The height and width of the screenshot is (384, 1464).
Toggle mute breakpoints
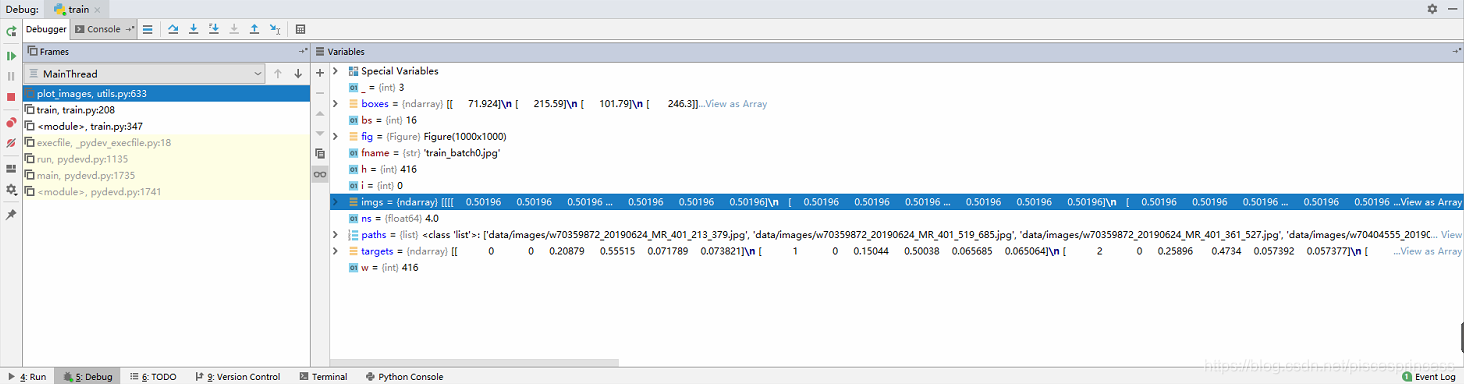[11, 143]
